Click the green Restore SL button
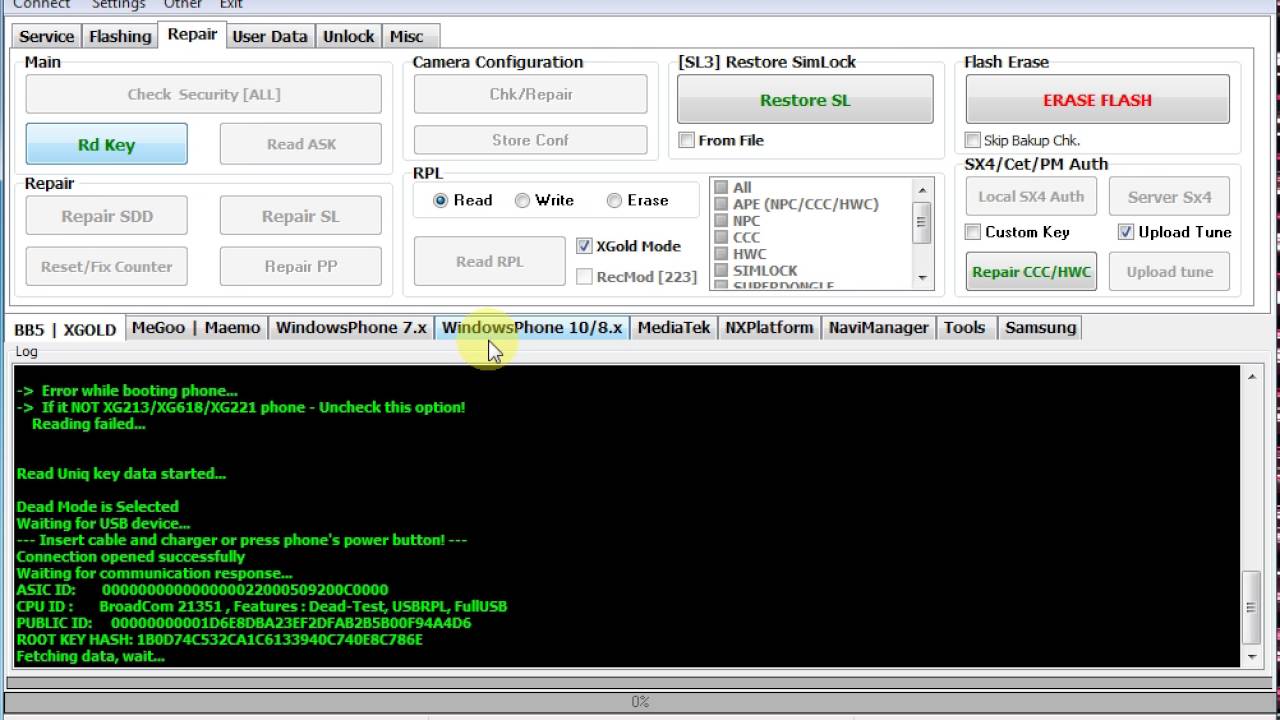Viewport: 1280px width, 720px height. (805, 100)
